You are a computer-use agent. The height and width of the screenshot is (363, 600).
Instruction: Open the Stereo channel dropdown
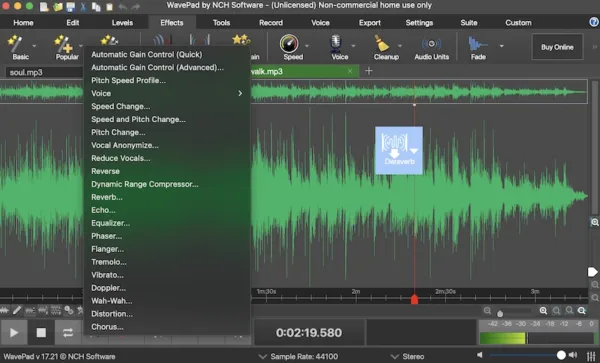click(408, 356)
